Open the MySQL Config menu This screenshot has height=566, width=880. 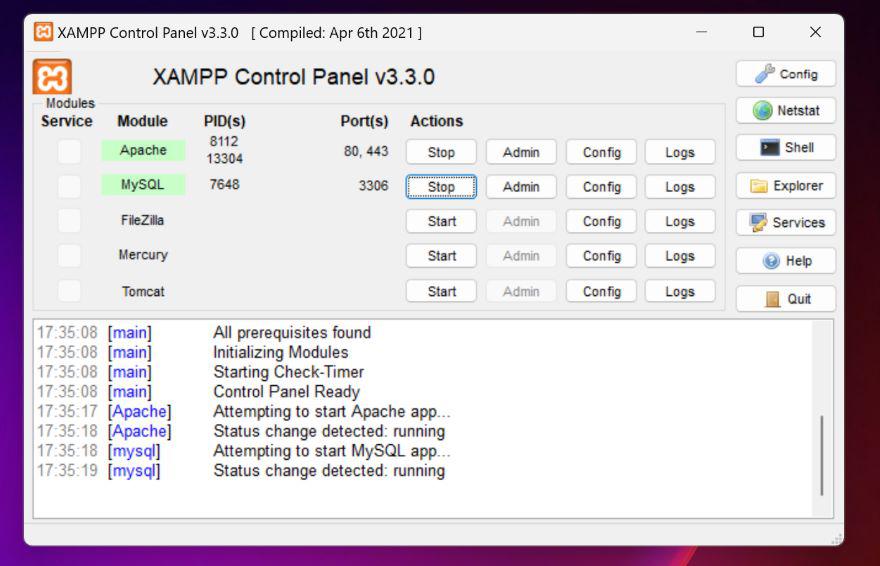click(602, 187)
